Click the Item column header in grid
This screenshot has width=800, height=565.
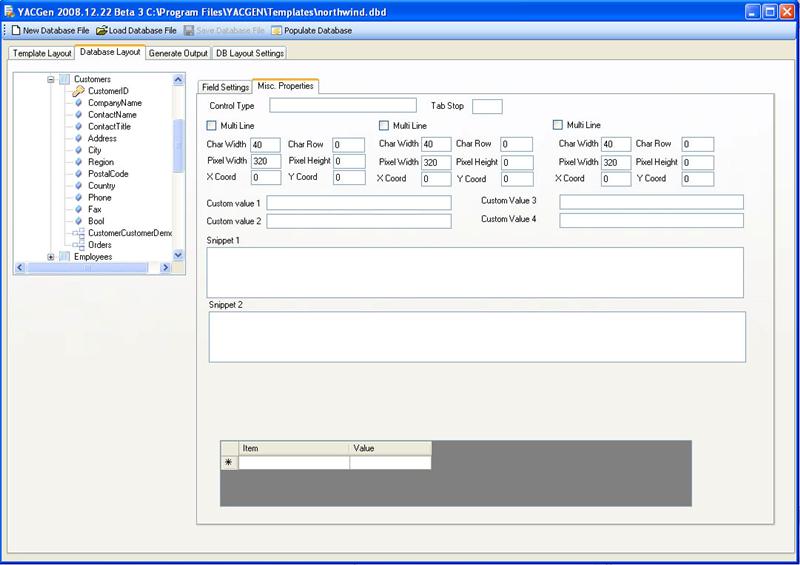pyautogui.click(x=294, y=448)
